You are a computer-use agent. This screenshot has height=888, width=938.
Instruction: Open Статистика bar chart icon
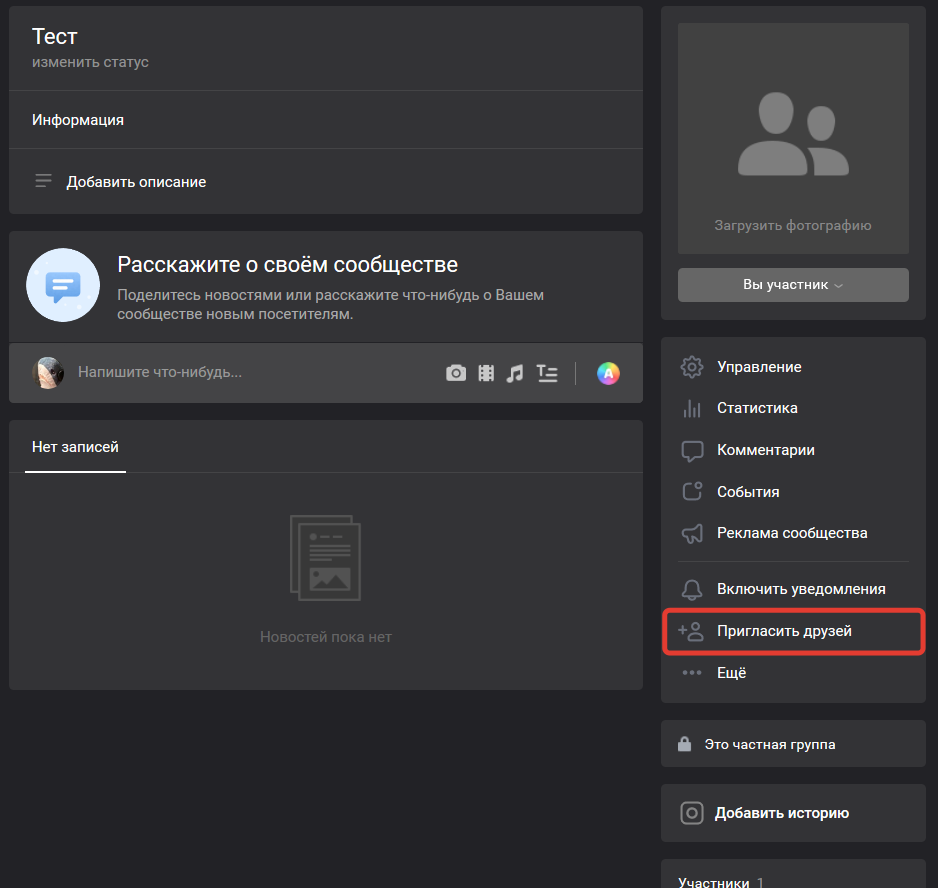tap(691, 408)
